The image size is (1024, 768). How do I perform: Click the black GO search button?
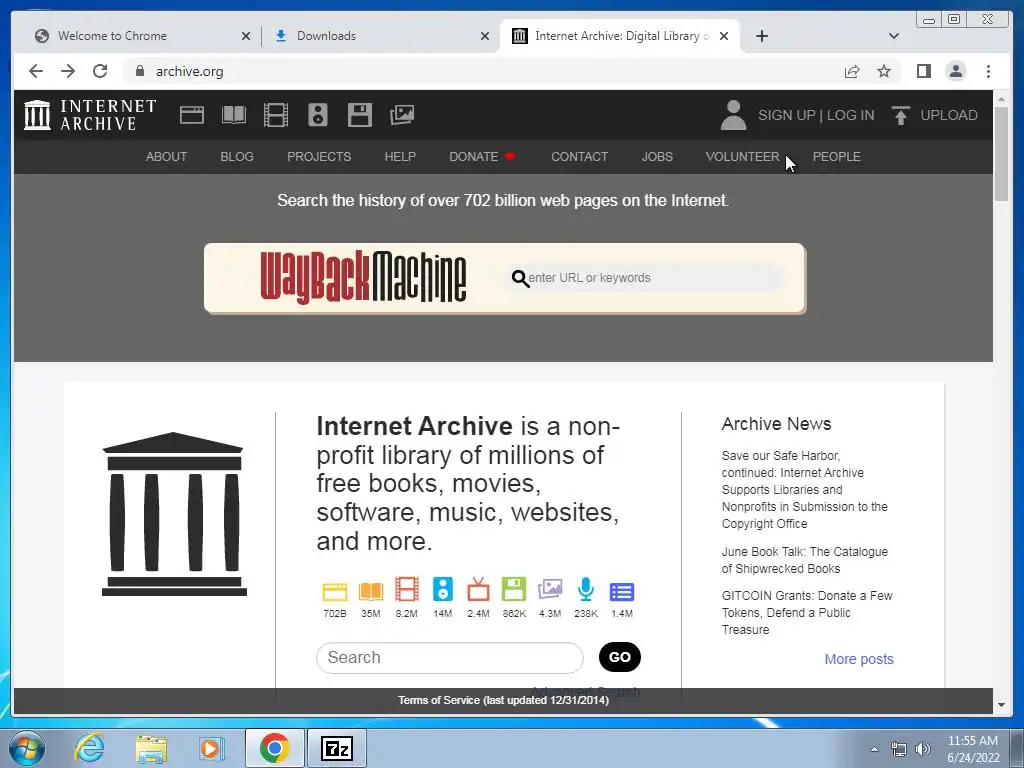click(x=620, y=657)
